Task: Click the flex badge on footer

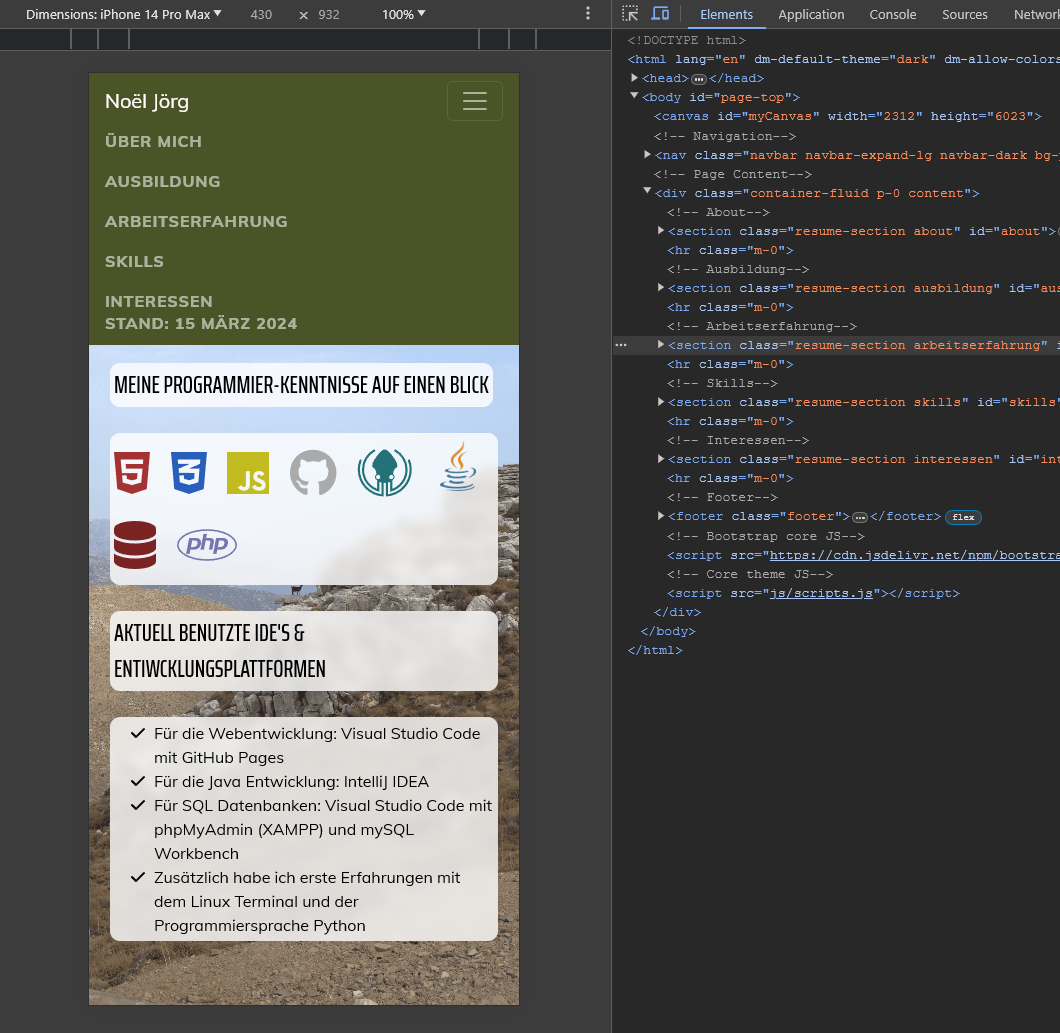Action: tap(963, 517)
